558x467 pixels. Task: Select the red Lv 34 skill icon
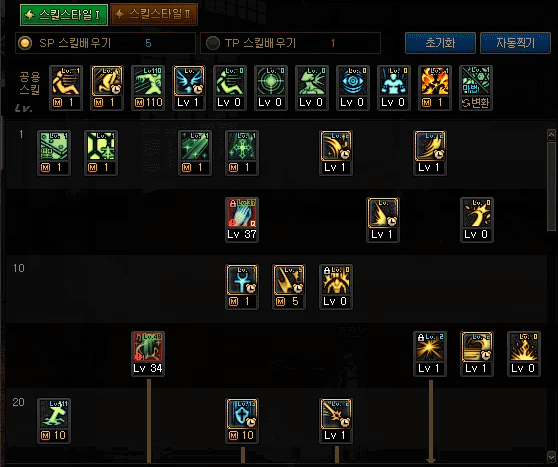pos(148,353)
